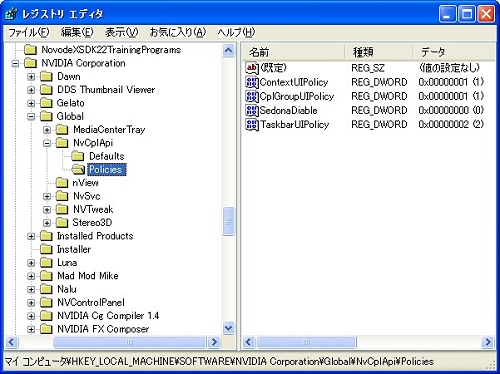Image resolution: width=500 pixels, height=374 pixels.
Task: Click the Dawn folder icon
Action: tap(46, 76)
